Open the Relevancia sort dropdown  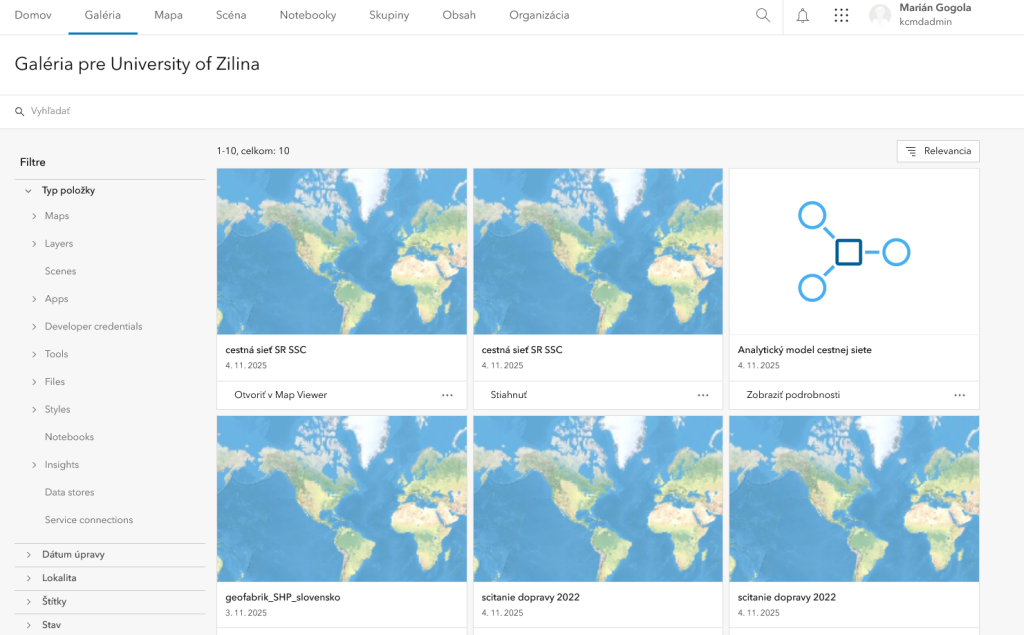tap(938, 151)
